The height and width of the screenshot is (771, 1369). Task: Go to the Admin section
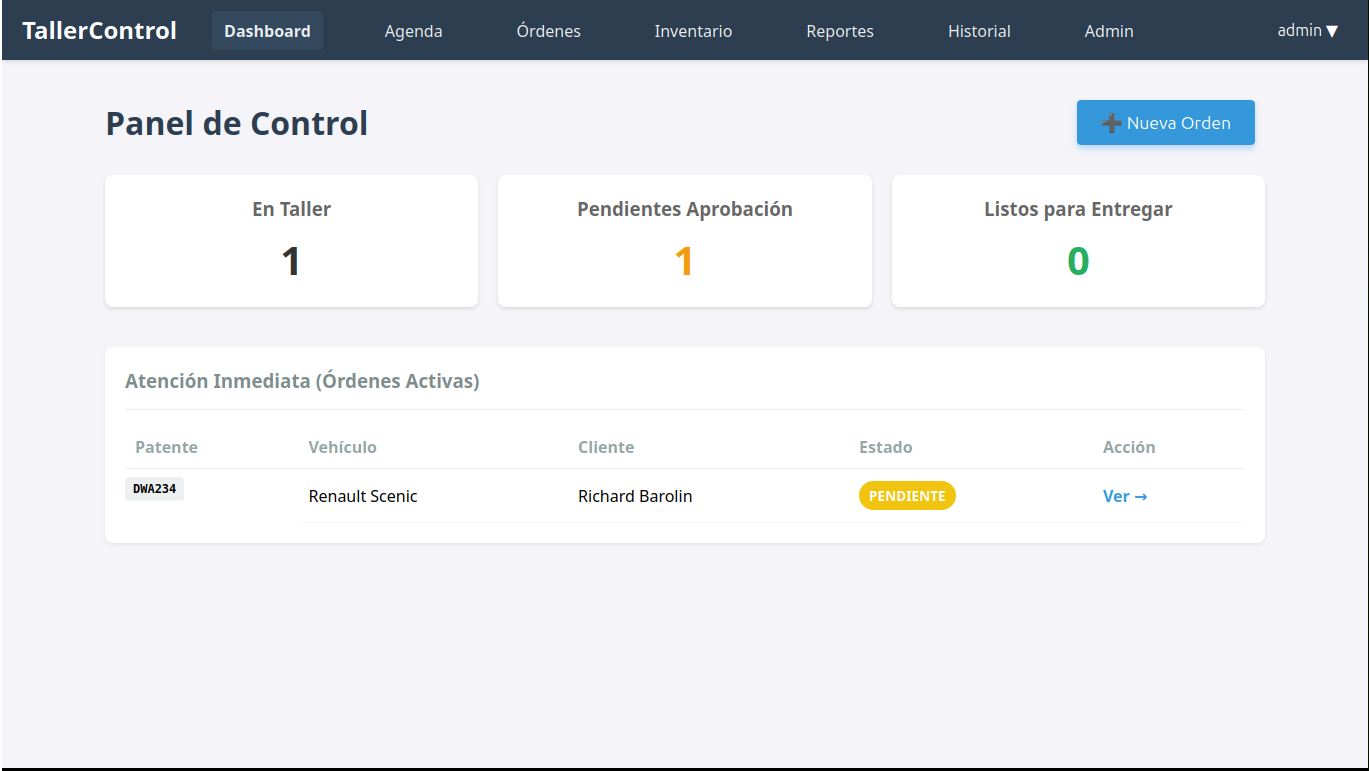[1108, 31]
